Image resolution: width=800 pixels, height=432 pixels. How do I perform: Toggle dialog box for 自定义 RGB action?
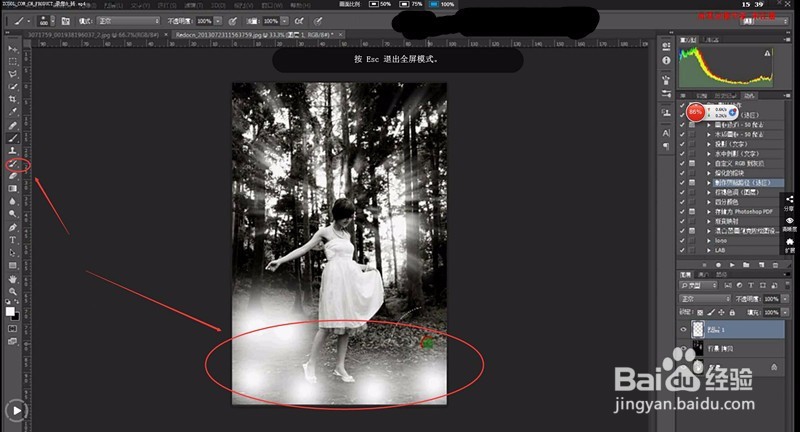click(692, 163)
